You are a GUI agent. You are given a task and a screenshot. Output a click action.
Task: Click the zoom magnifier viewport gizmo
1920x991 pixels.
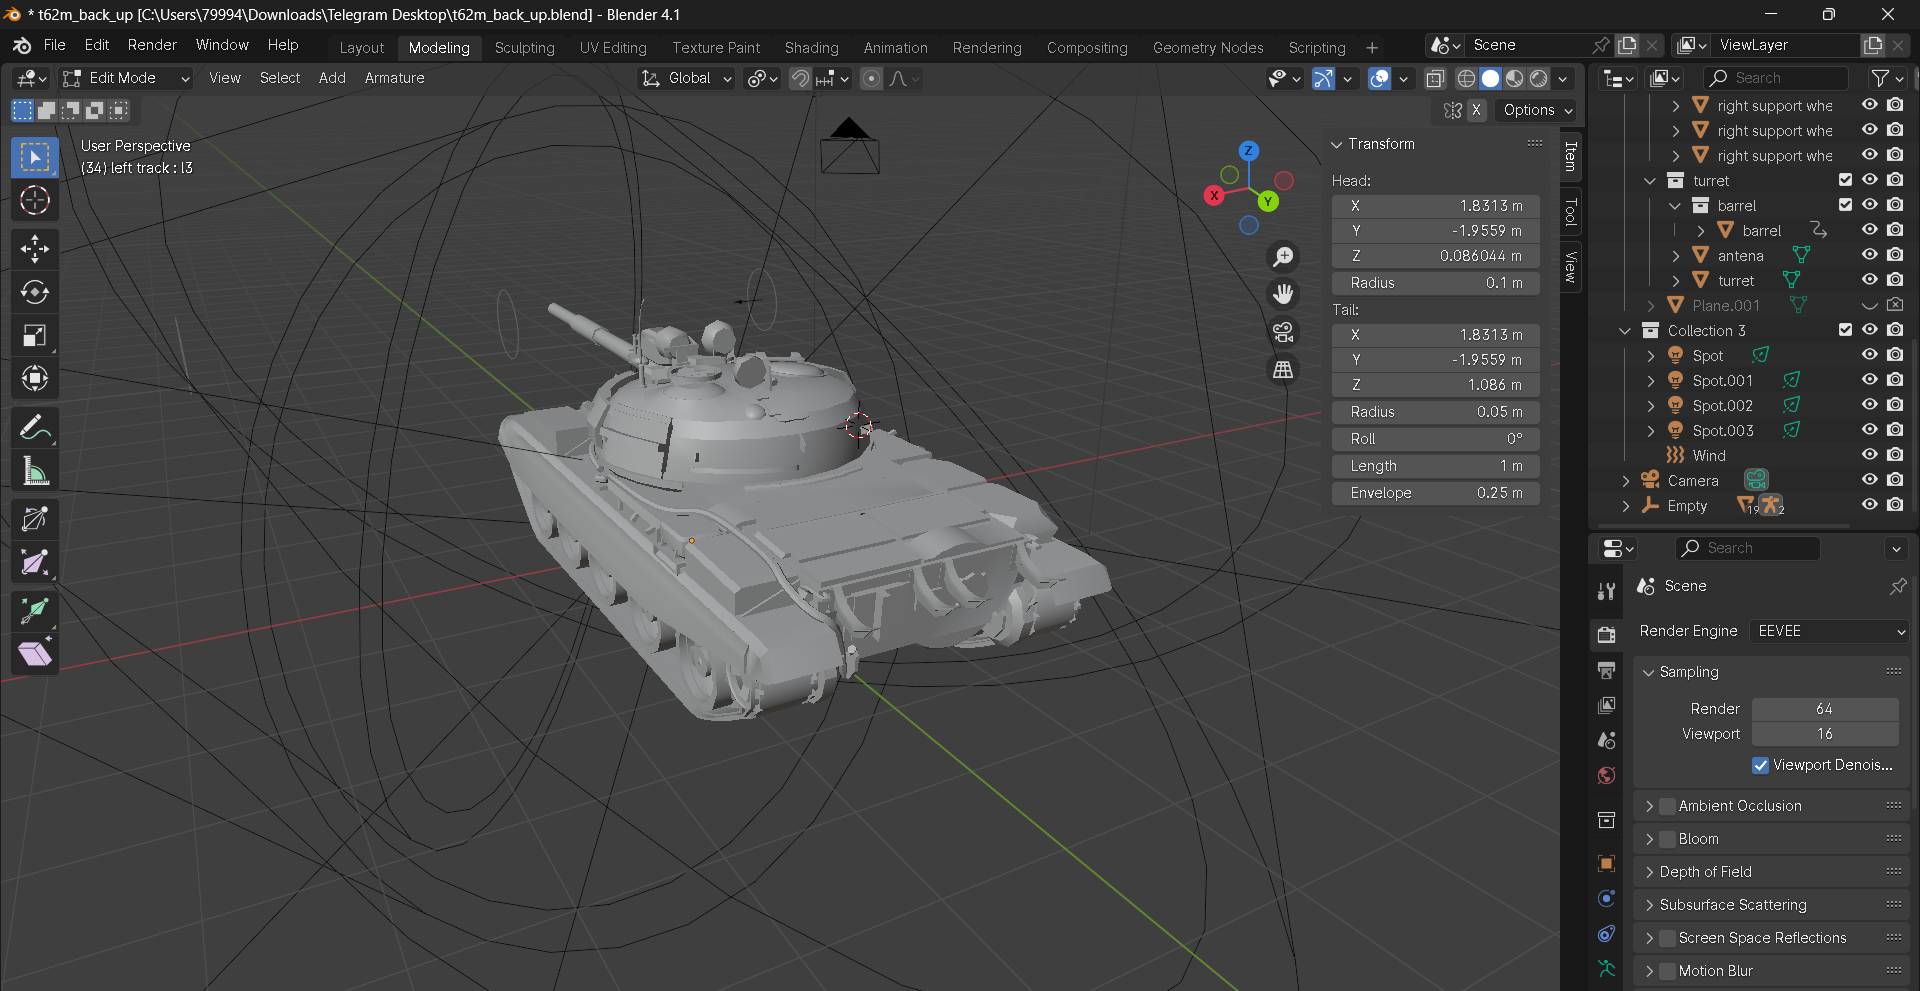(1283, 257)
